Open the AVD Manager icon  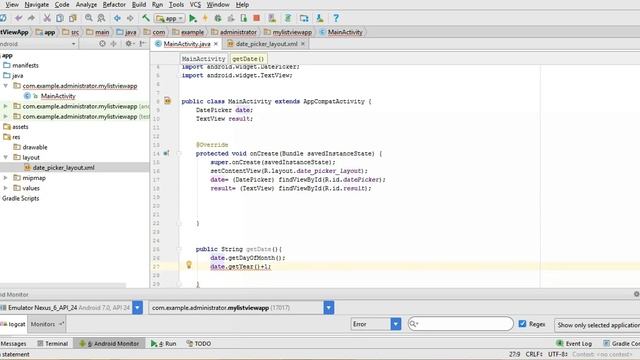[272, 18]
